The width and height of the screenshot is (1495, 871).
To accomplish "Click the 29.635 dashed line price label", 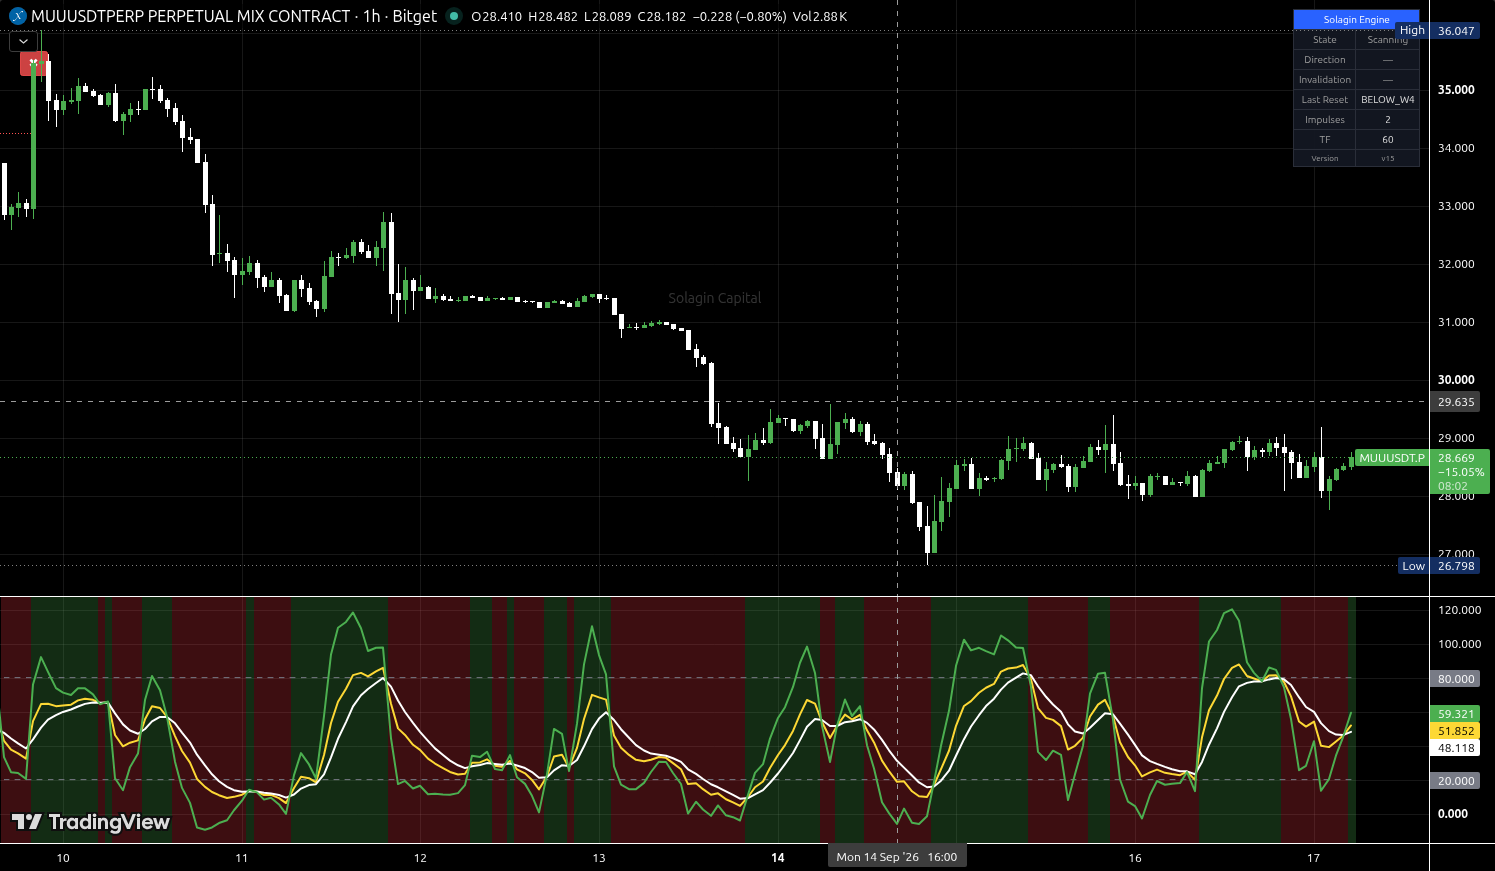I will point(1456,402).
